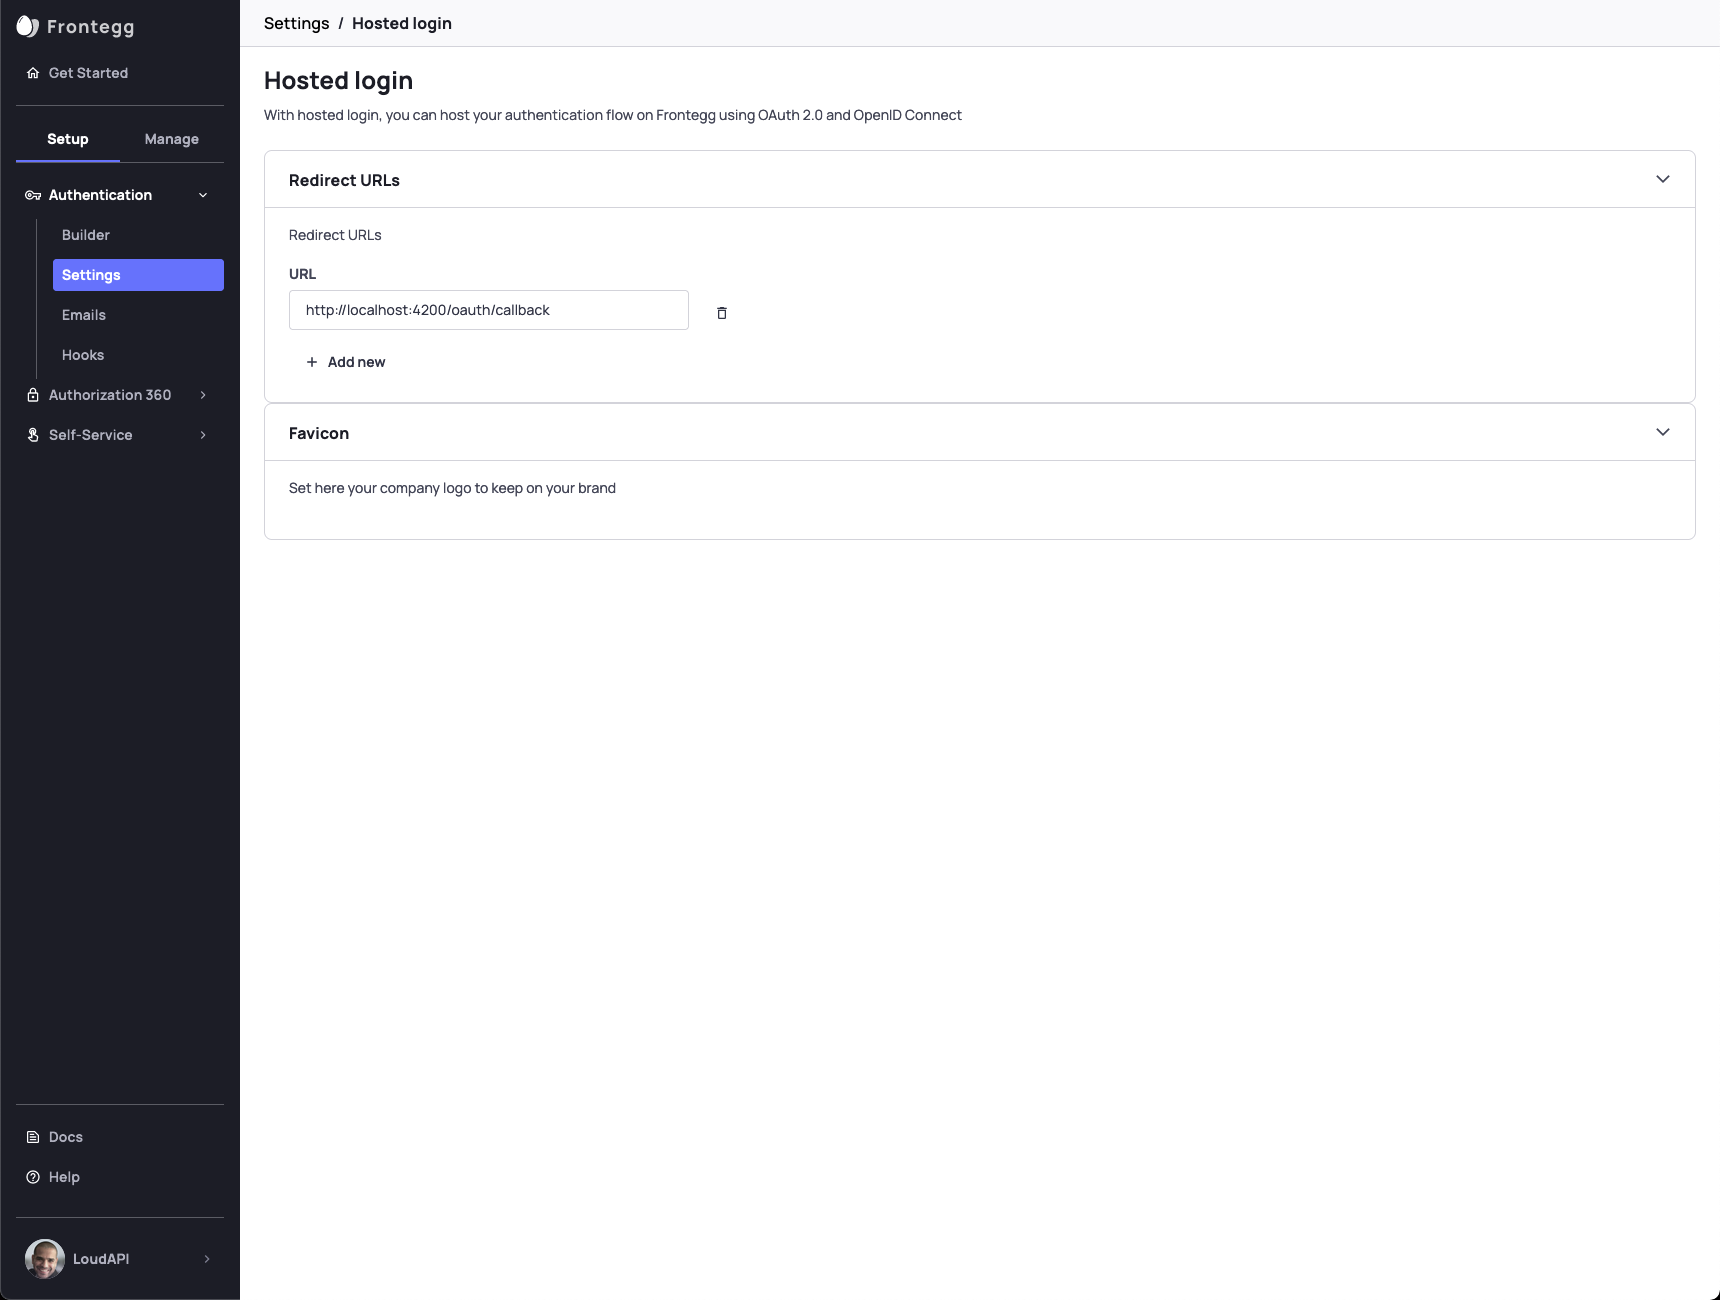
Task: Click the Add new button label
Action: 356,362
